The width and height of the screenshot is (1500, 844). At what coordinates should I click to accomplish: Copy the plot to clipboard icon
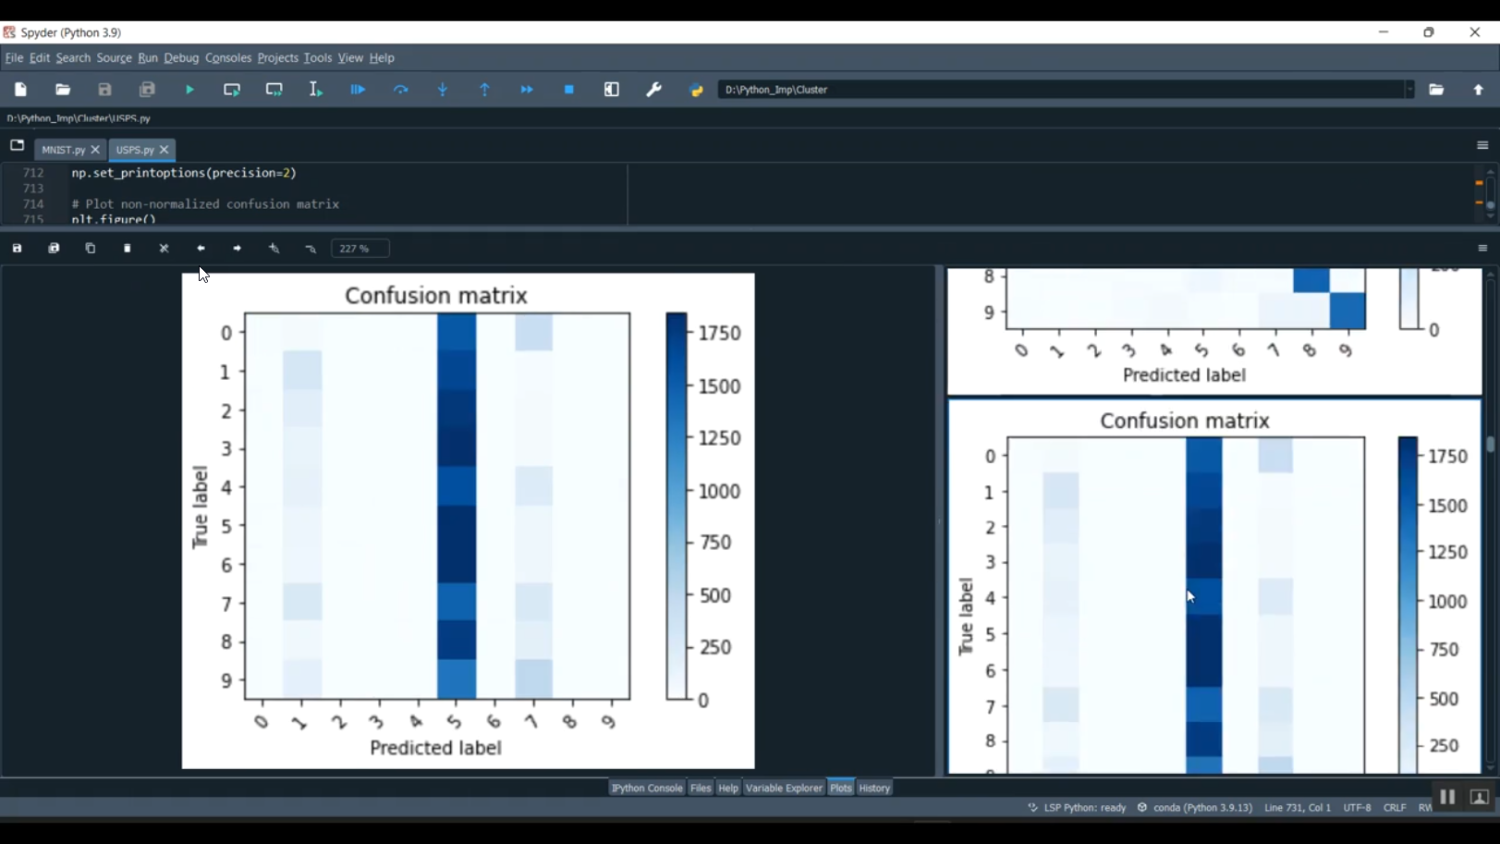(90, 248)
